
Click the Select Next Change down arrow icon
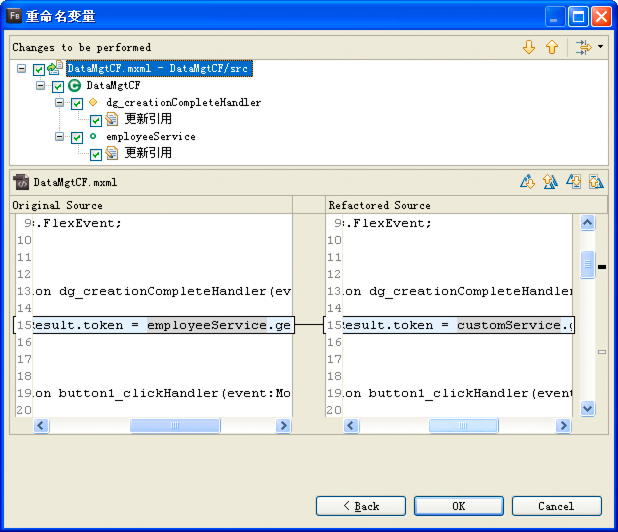529,47
